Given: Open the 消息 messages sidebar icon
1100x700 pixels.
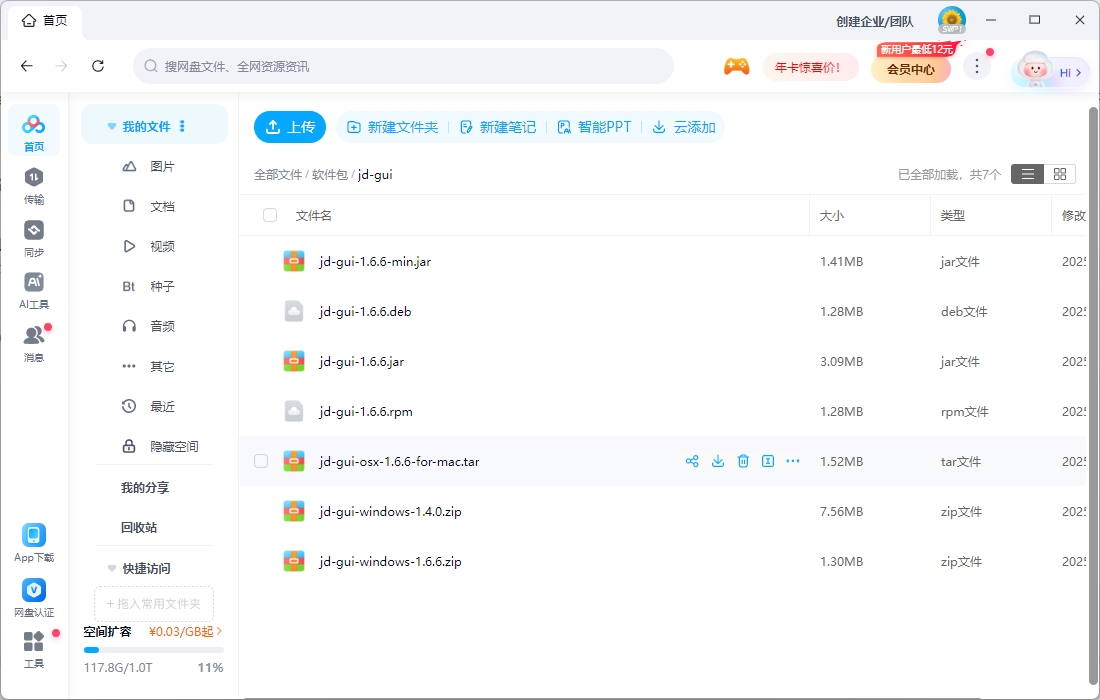Looking at the screenshot, I should [34, 342].
